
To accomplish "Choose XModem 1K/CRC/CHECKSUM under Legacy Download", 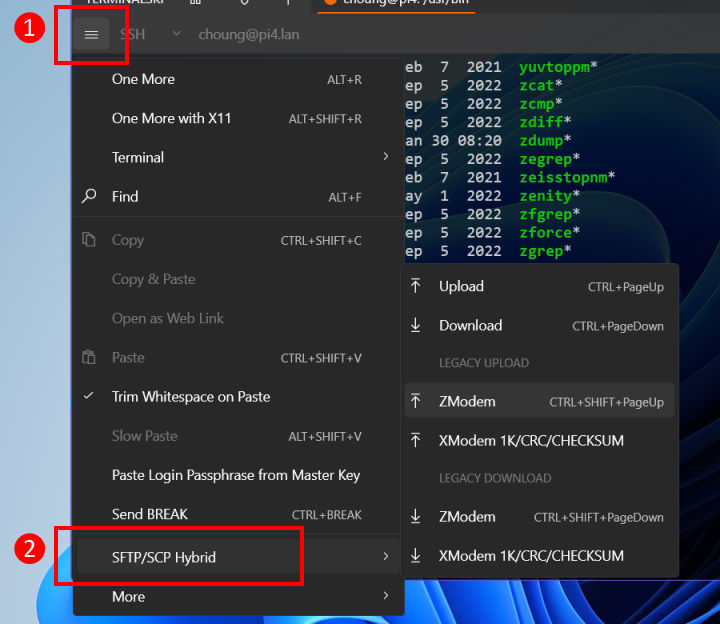I will [x=540, y=556].
